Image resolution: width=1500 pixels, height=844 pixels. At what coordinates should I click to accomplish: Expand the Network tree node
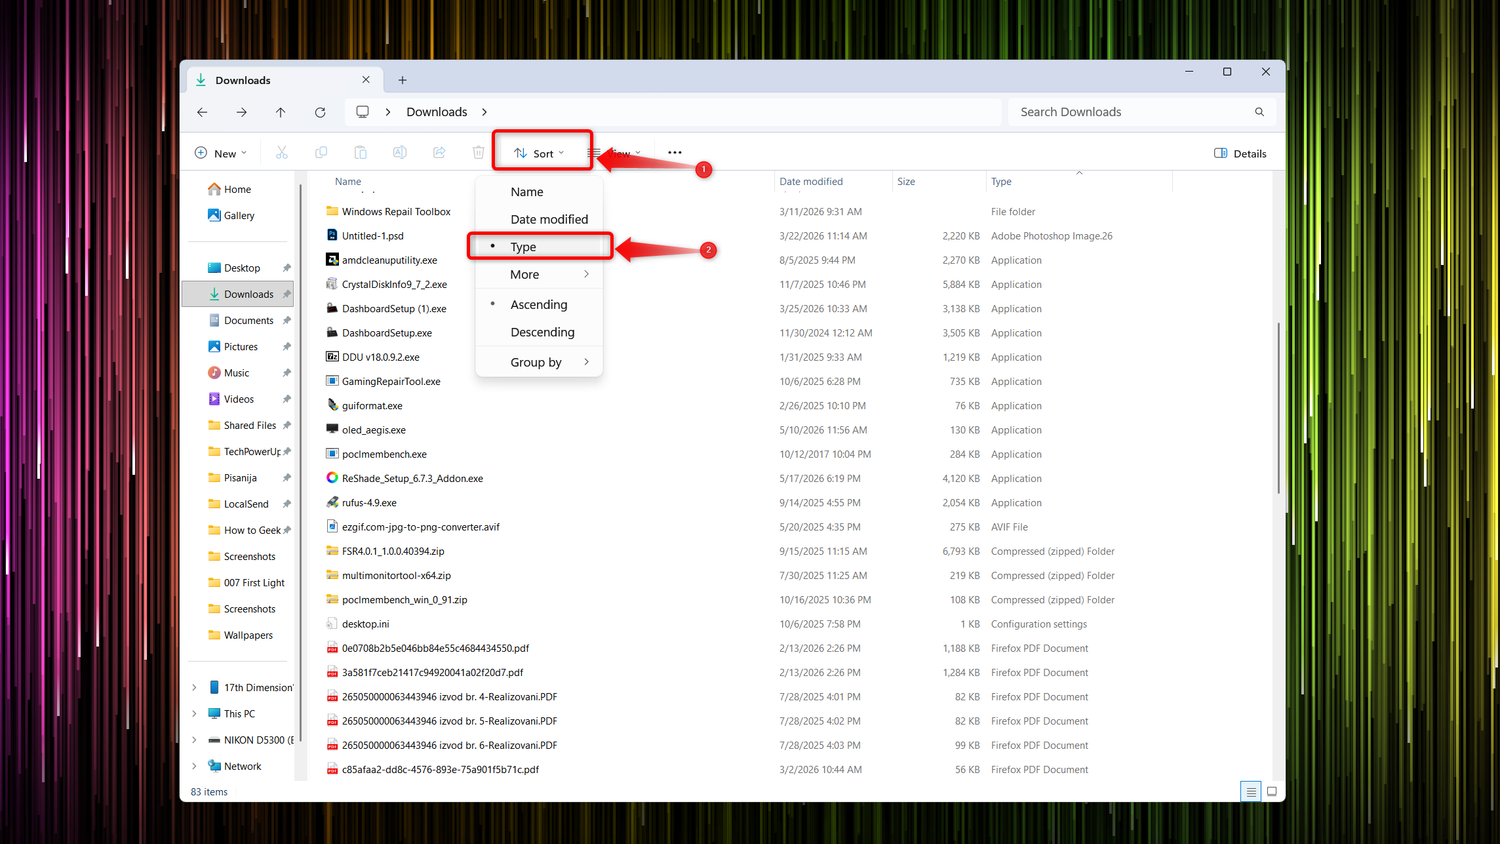[x=194, y=766]
